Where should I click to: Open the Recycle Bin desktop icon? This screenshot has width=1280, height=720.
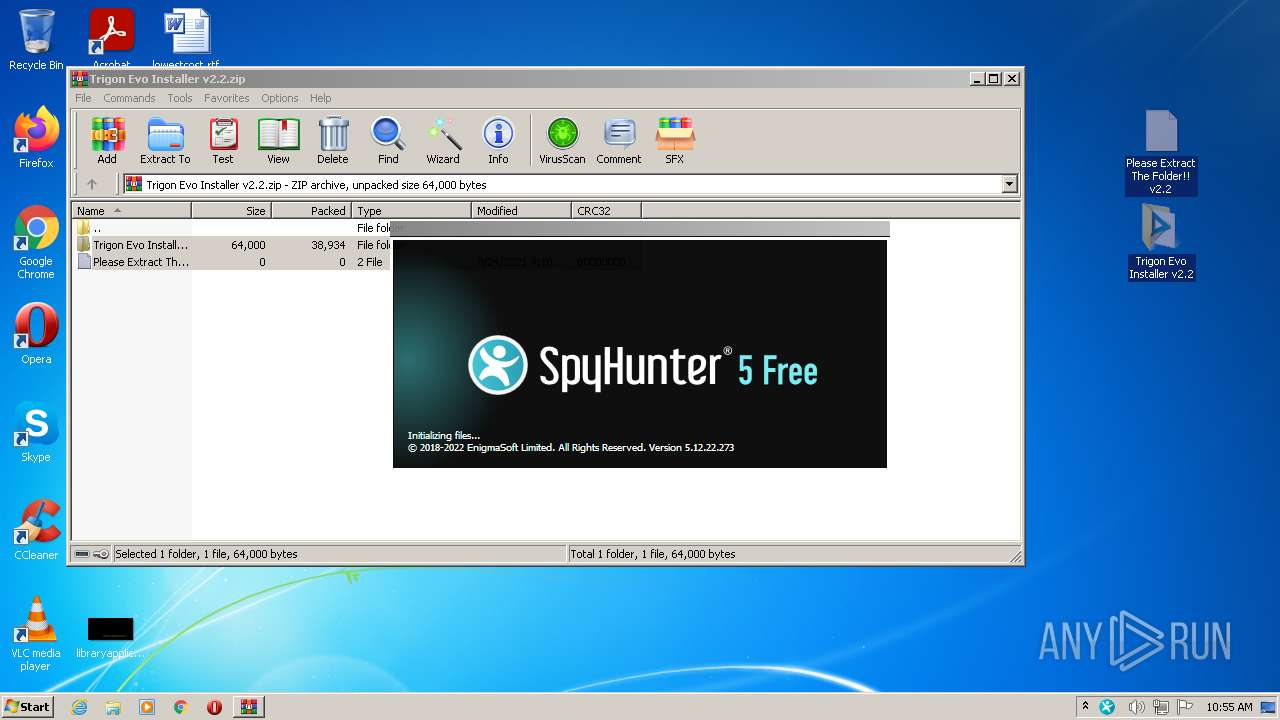tap(36, 40)
